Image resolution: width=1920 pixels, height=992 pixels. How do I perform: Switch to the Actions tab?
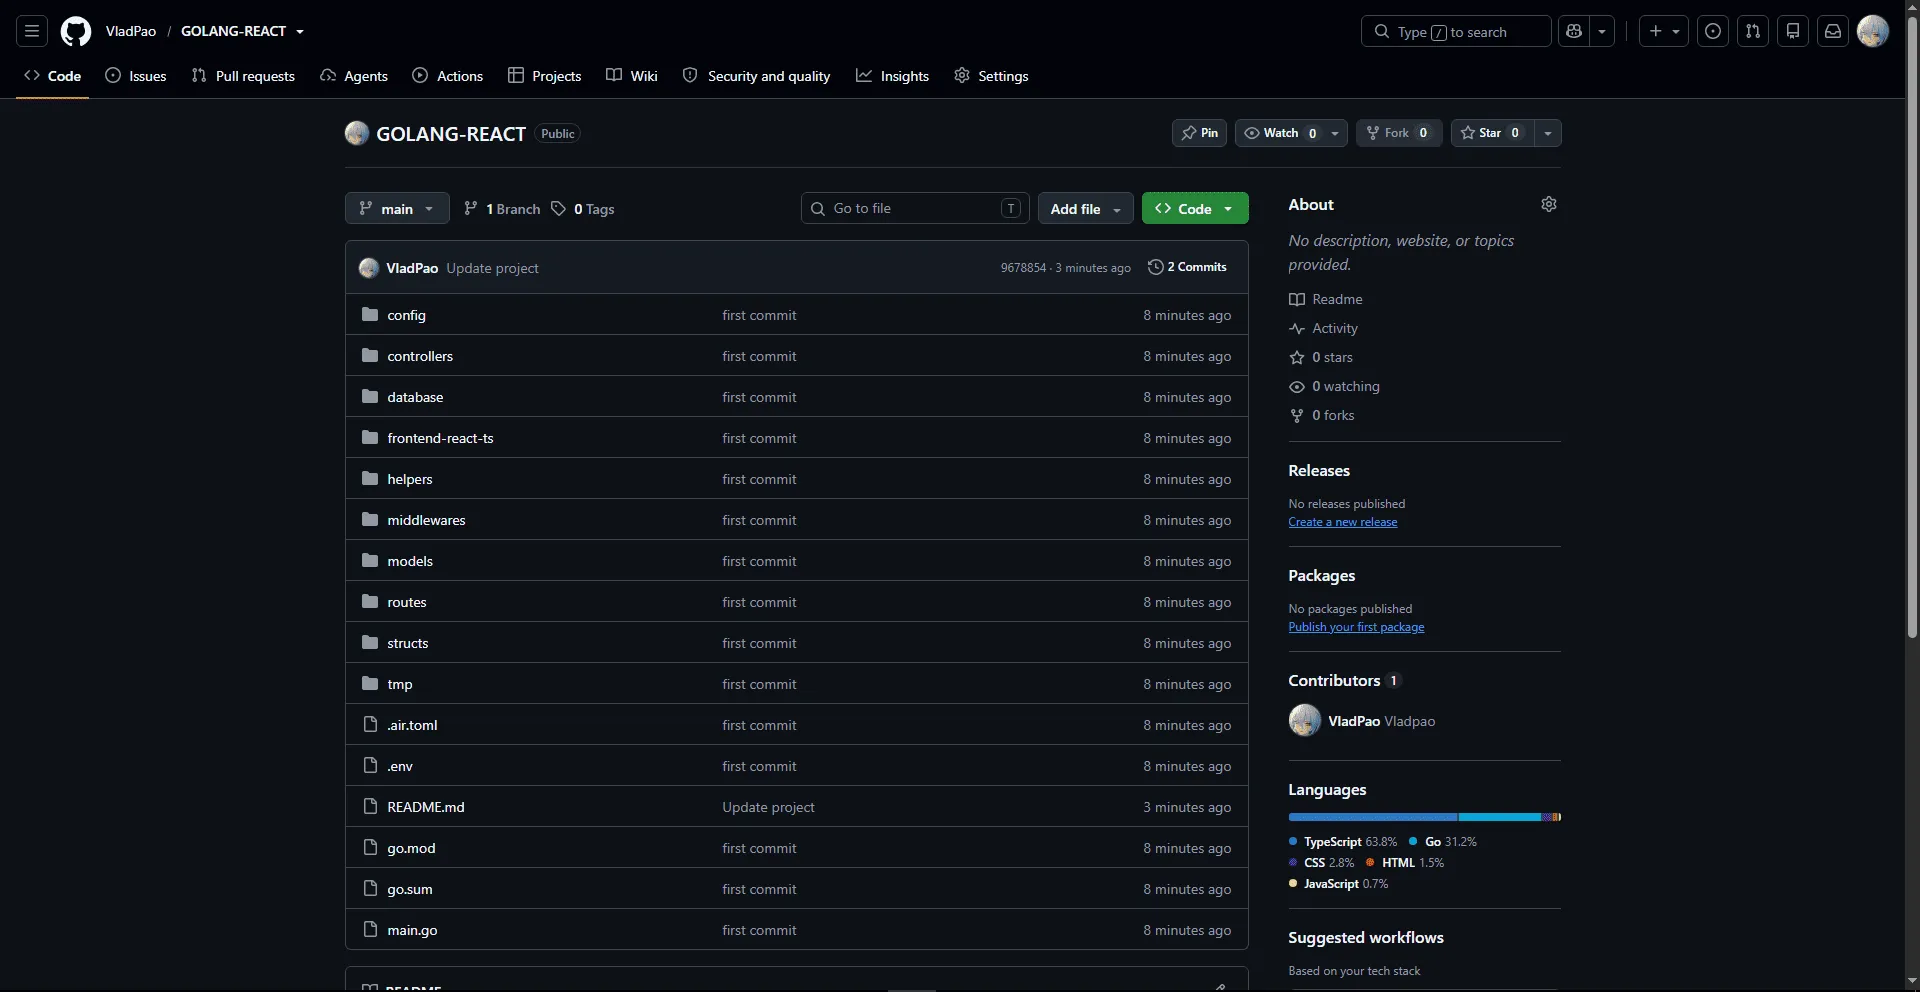448,76
